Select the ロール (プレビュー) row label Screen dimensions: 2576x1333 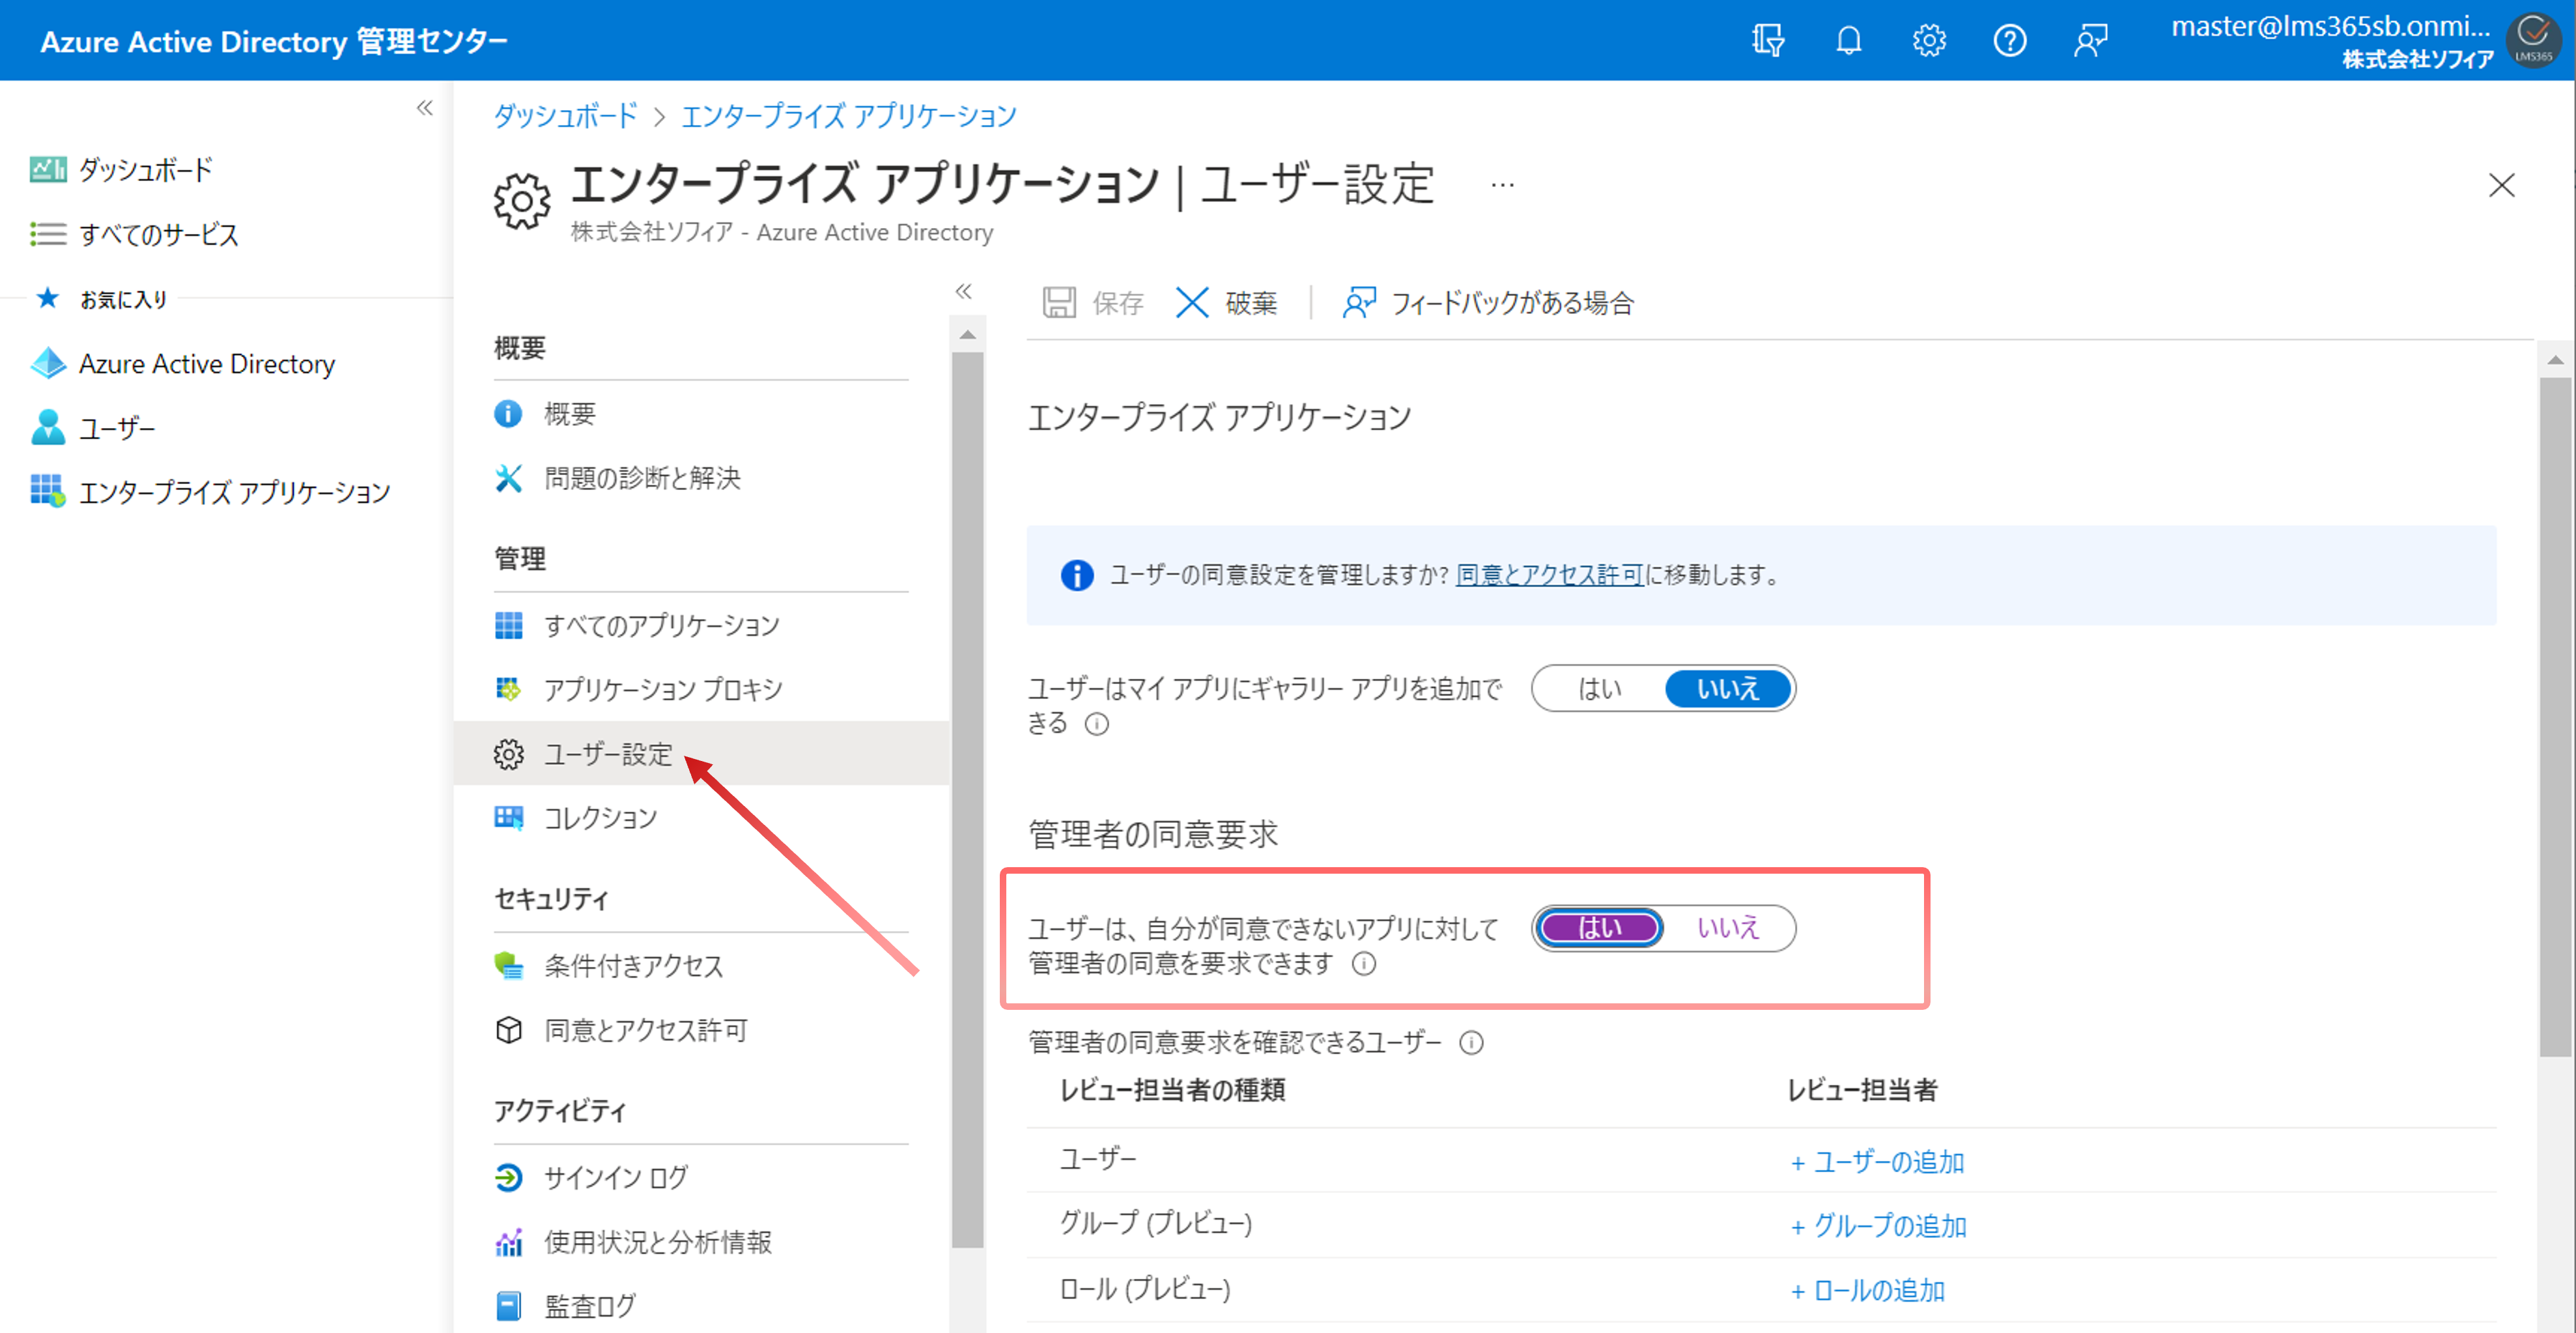pyautogui.click(x=1145, y=1289)
